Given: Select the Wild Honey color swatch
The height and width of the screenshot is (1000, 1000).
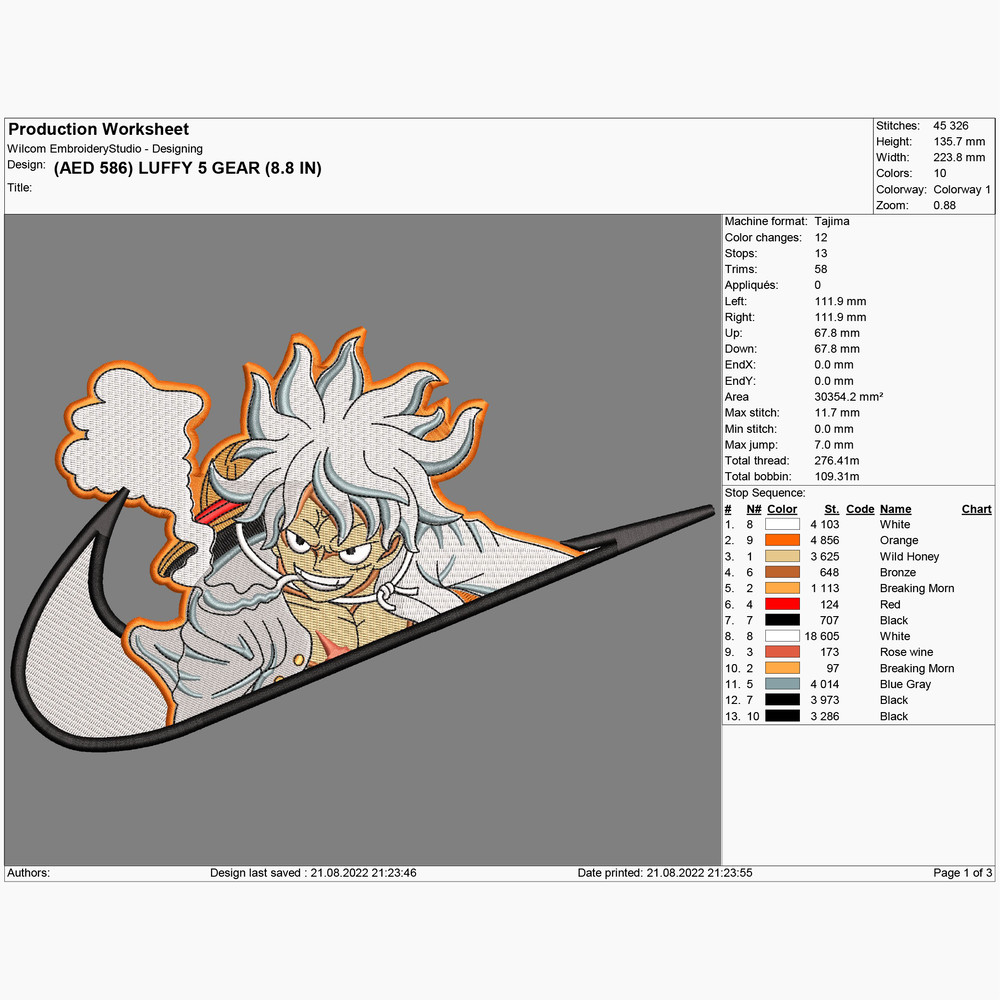Looking at the screenshot, I should tap(782, 556).
